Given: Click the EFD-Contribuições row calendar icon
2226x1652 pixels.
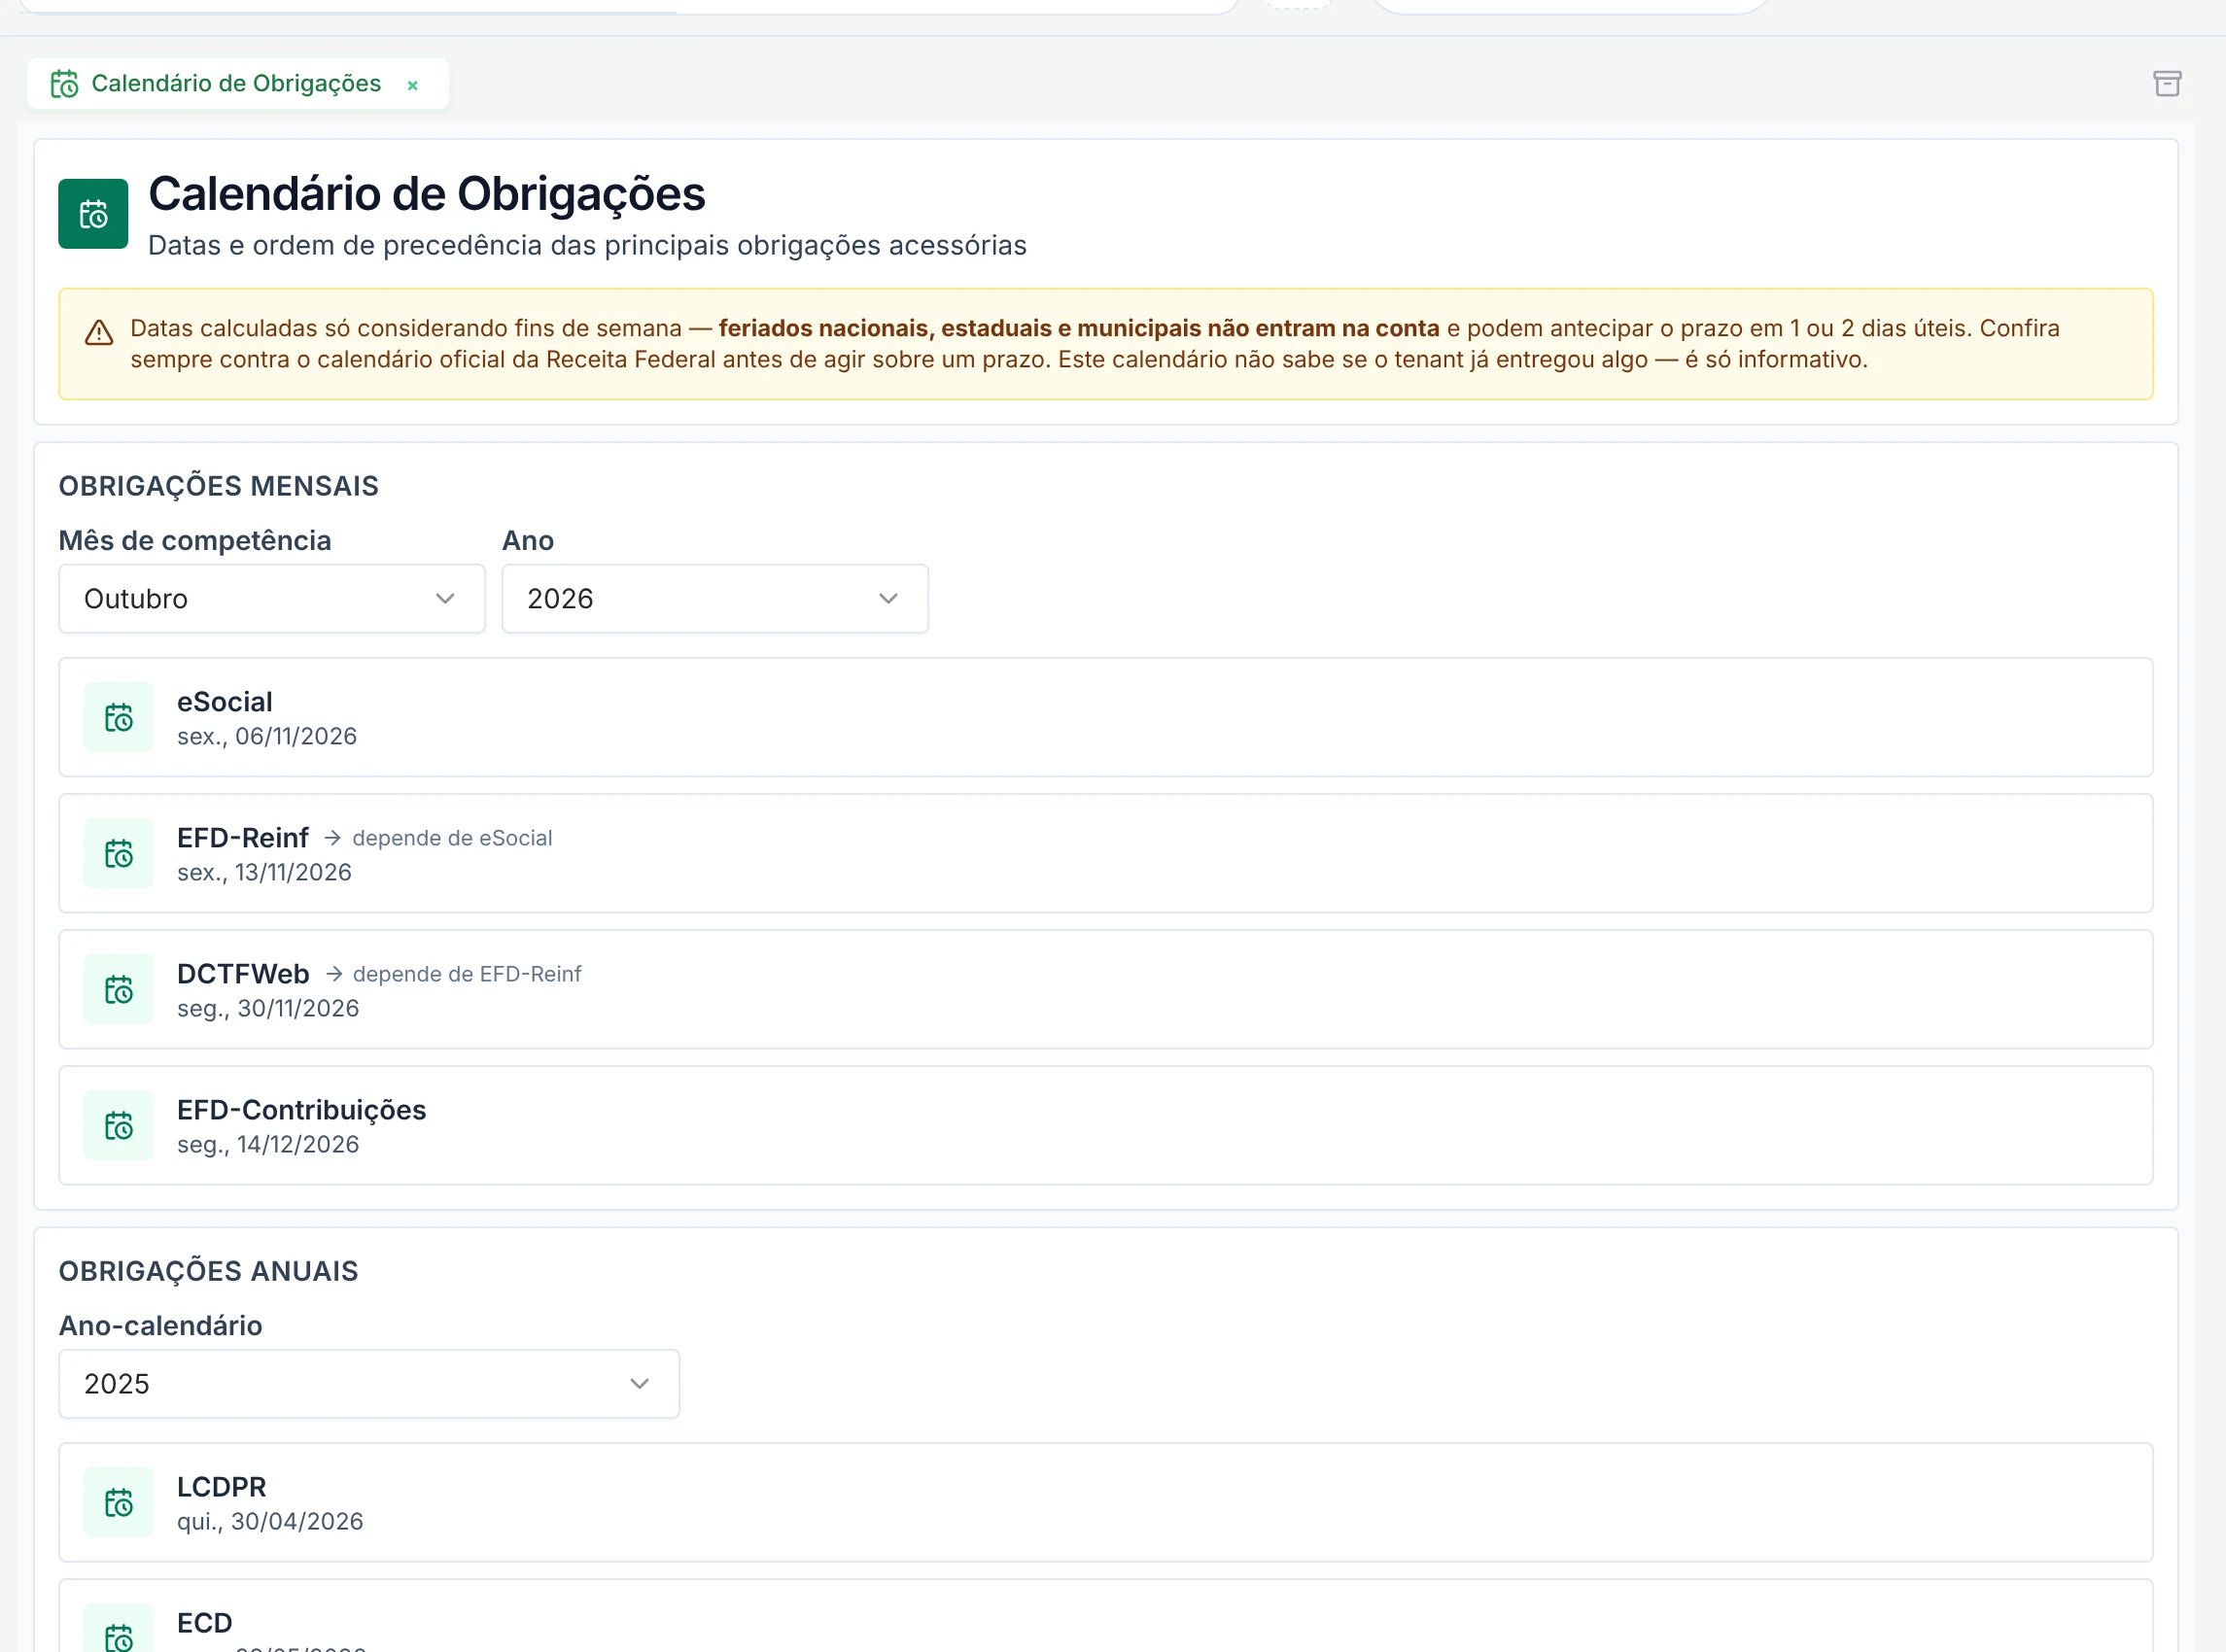Looking at the screenshot, I should (x=119, y=1125).
